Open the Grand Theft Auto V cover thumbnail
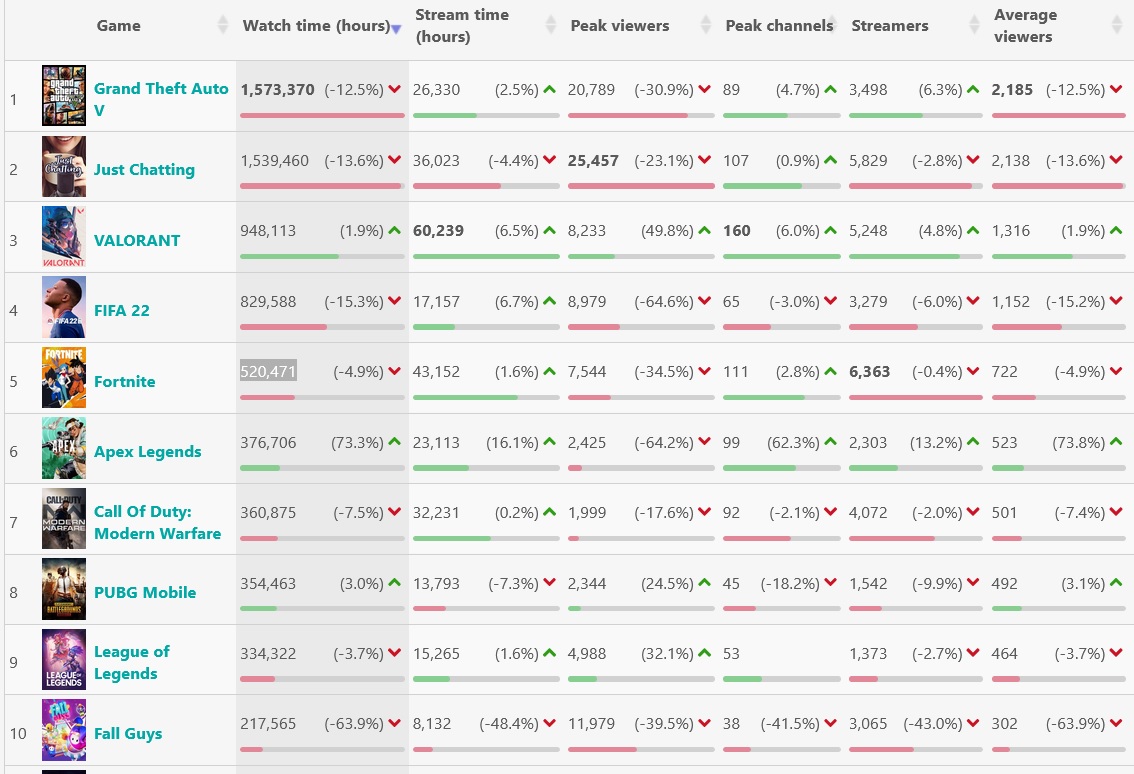The image size is (1134, 774). (x=64, y=95)
